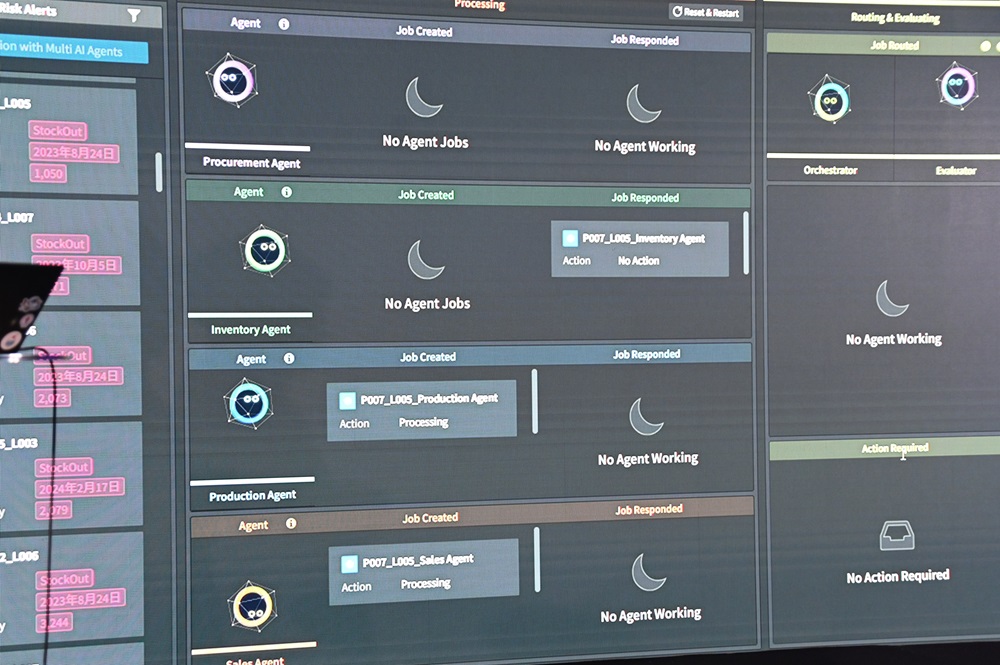The height and width of the screenshot is (665, 1000).
Task: Select checkbox on P007_L005_Sales Agent job card
Action: tap(349, 563)
